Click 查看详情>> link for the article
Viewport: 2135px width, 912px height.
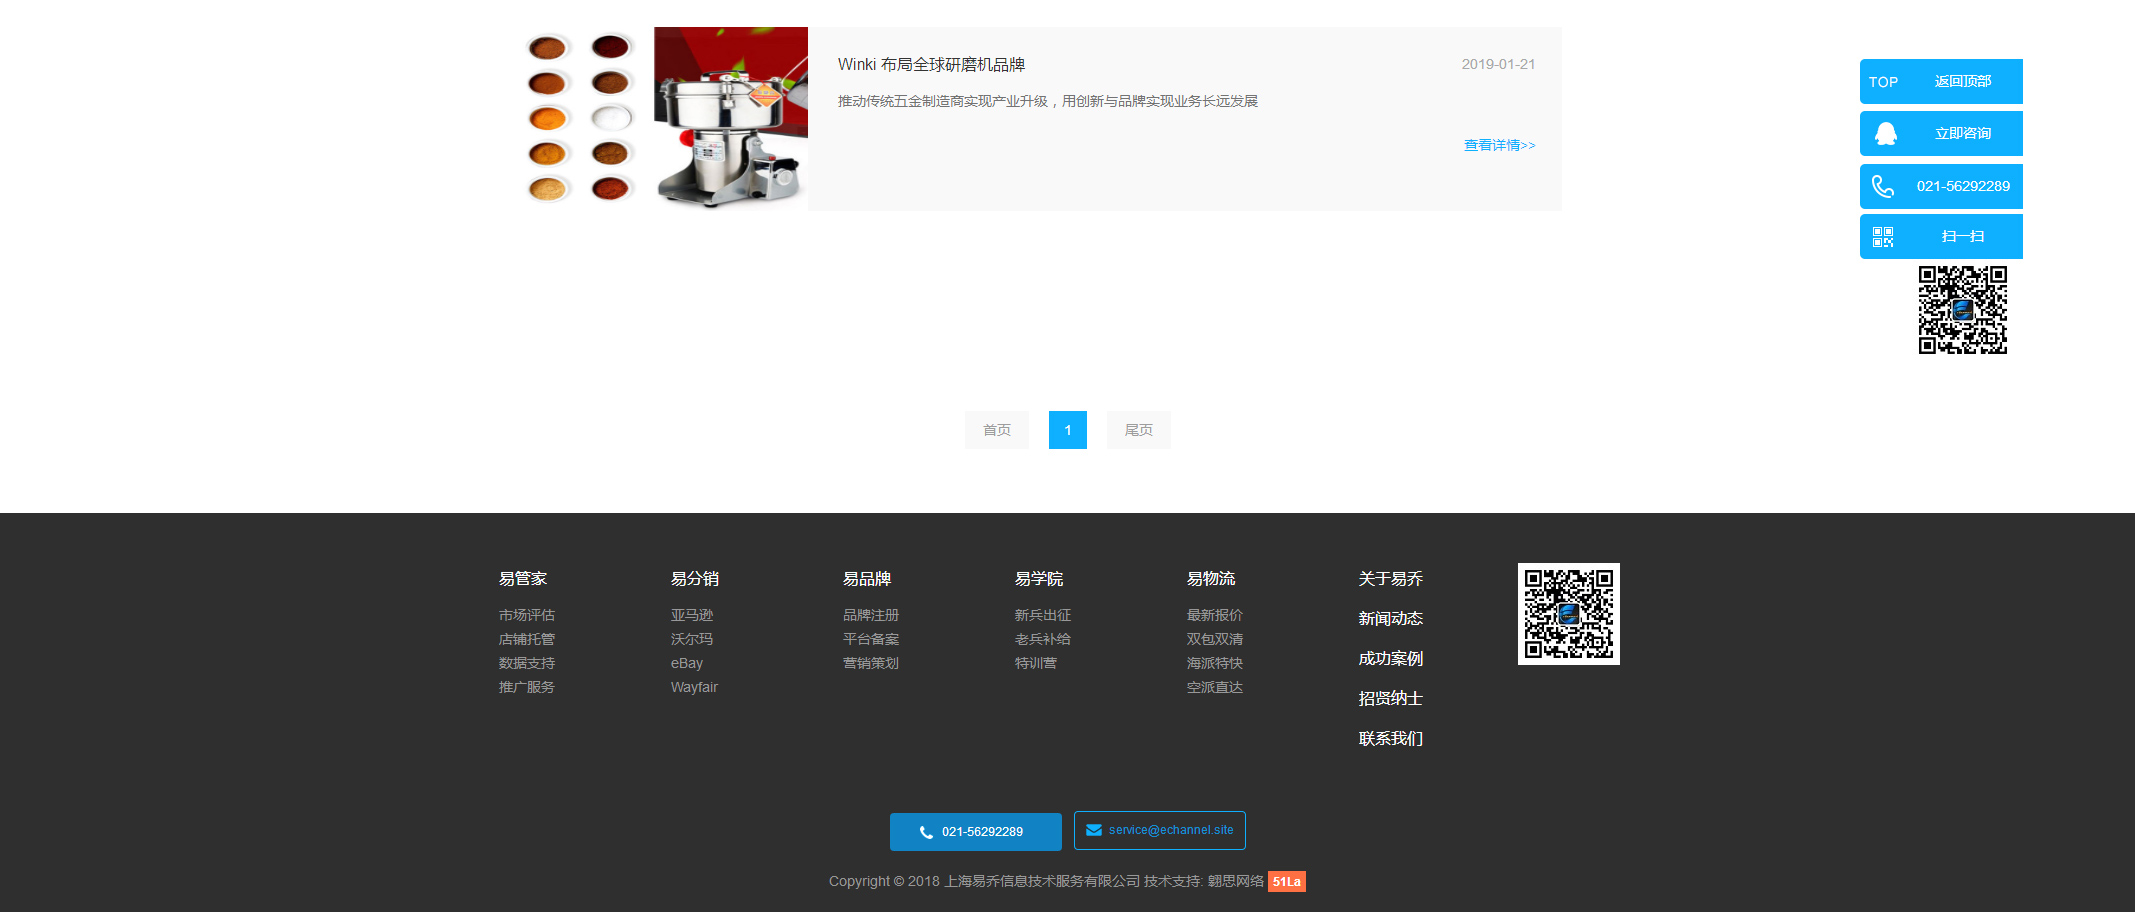tap(1499, 146)
